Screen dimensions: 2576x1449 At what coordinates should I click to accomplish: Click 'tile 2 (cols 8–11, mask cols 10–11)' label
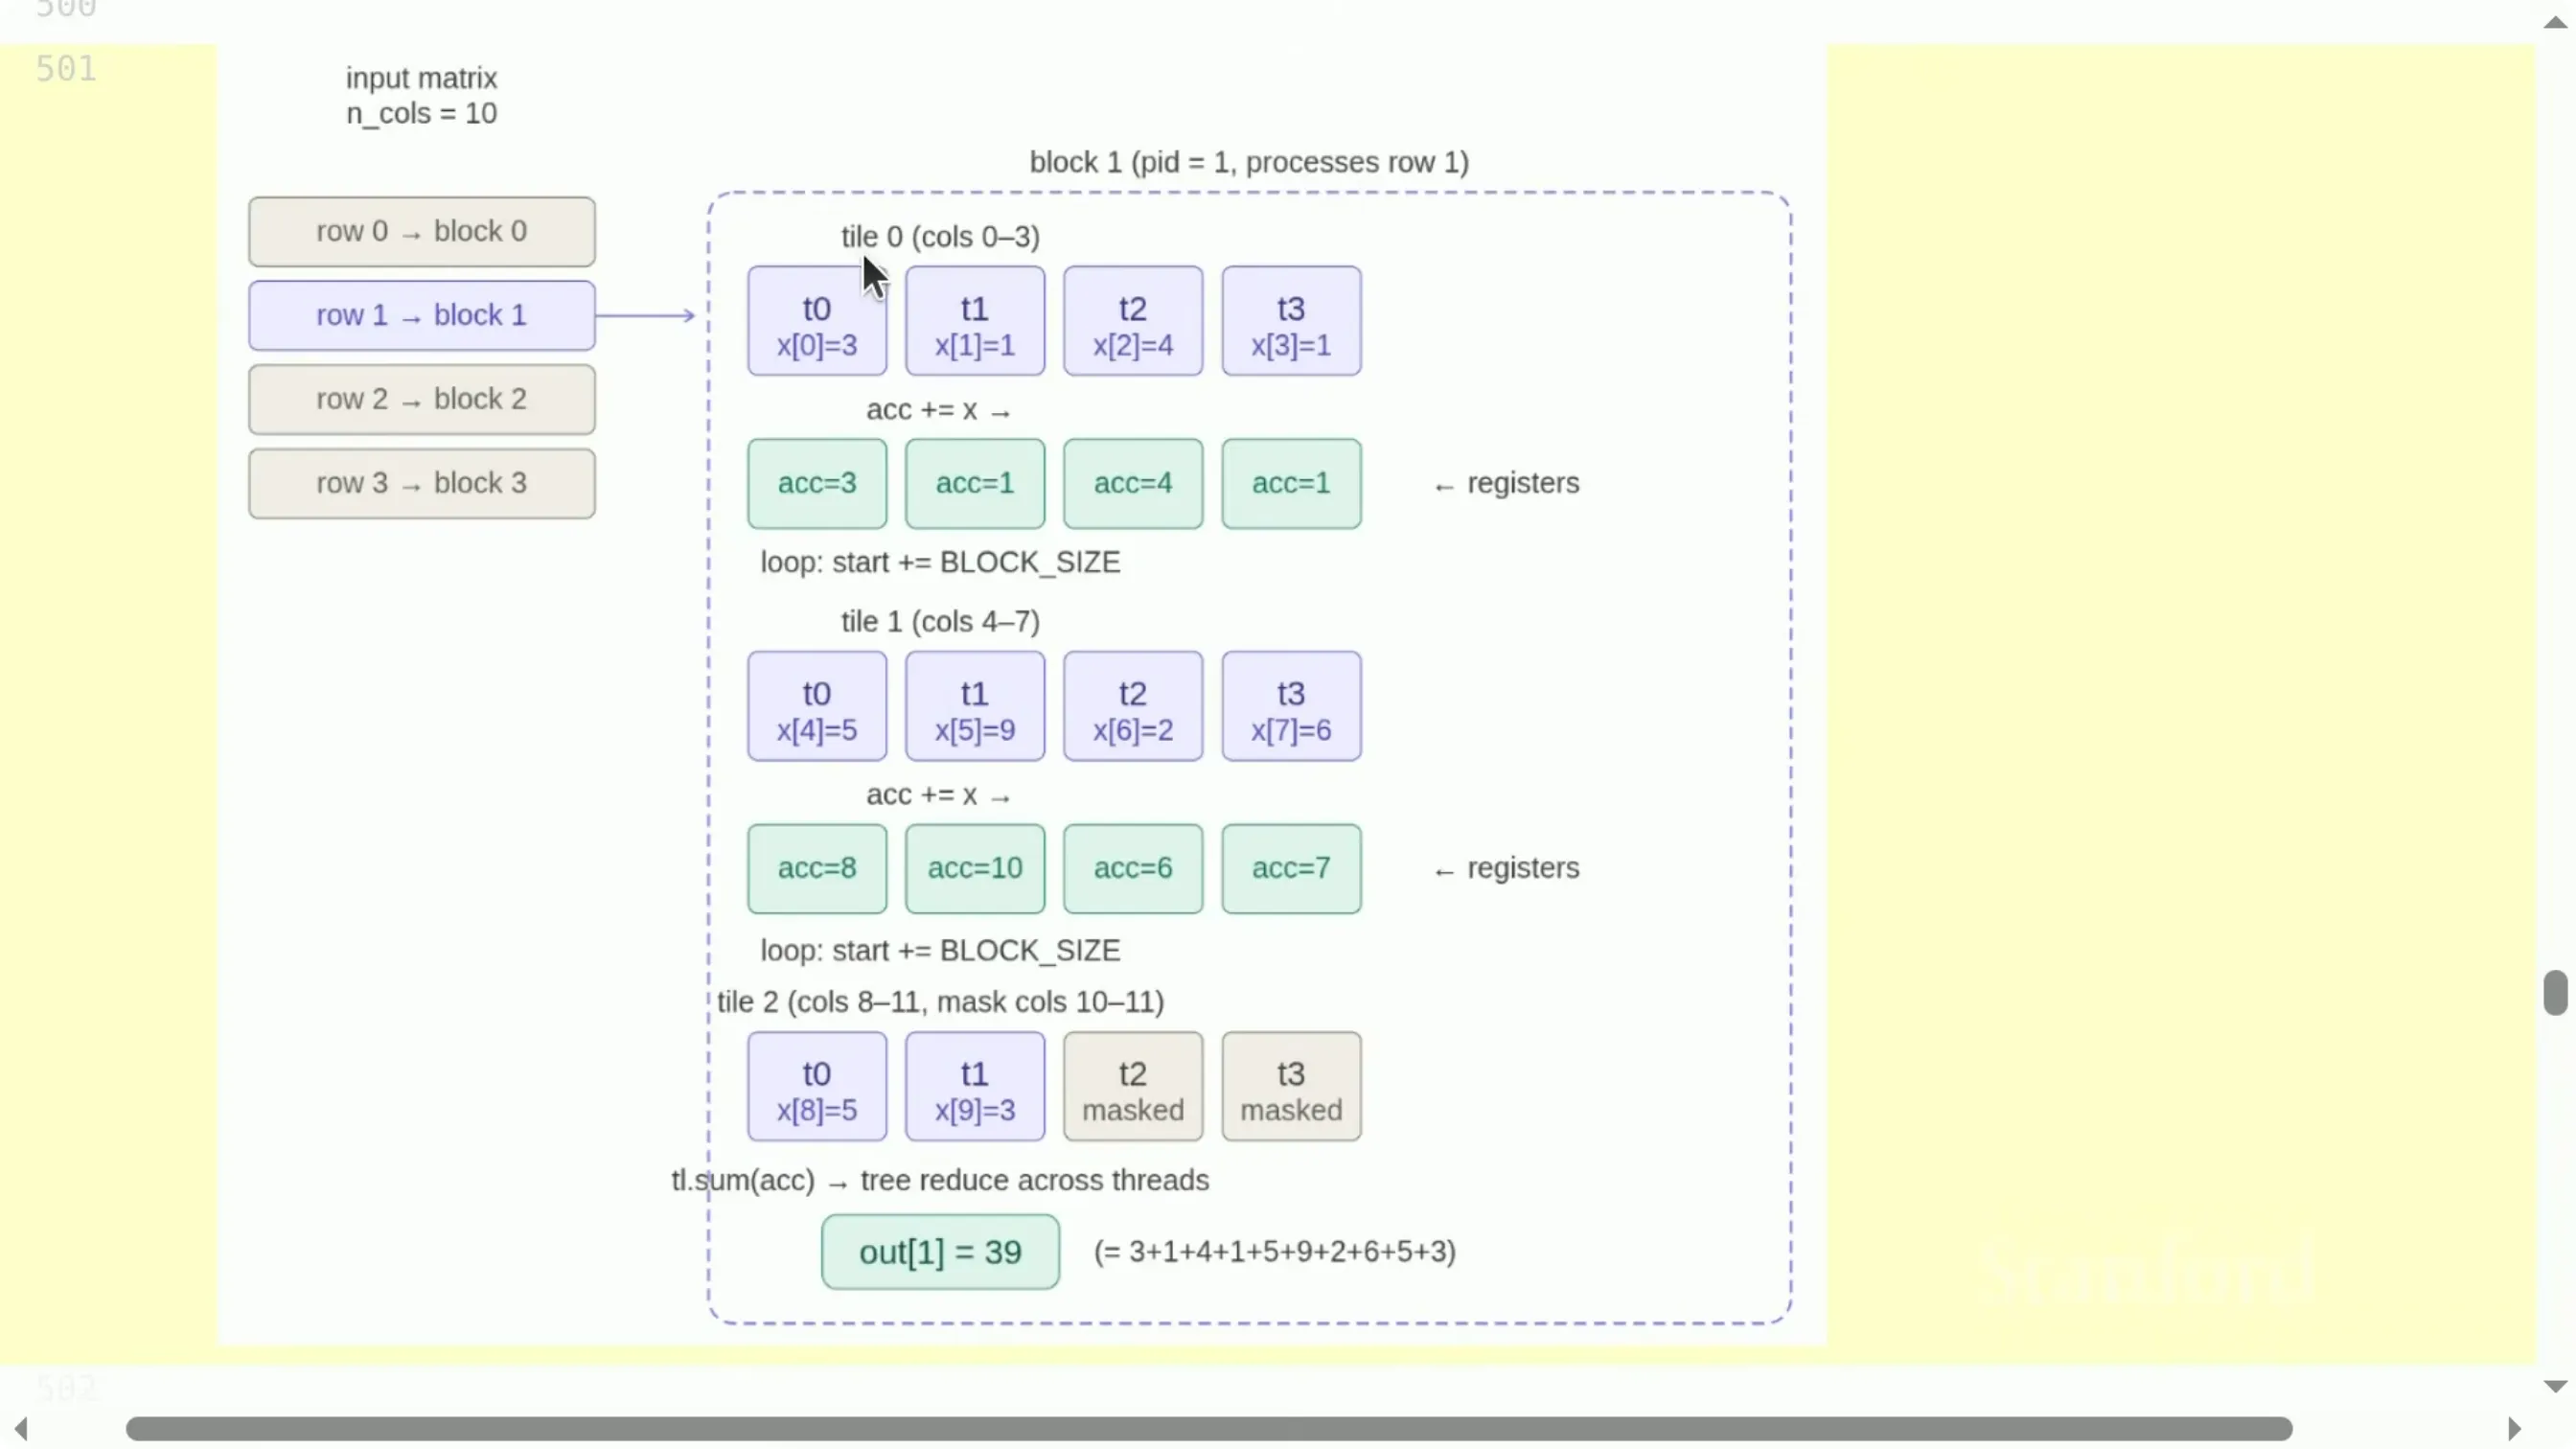pyautogui.click(x=940, y=1002)
